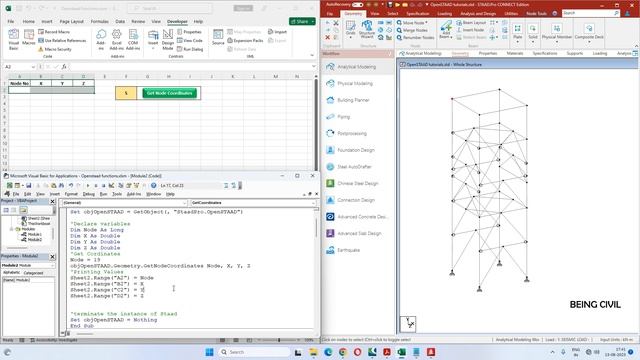Start Record Macro in Excel
This screenshot has height=360, width=640.
54,32
